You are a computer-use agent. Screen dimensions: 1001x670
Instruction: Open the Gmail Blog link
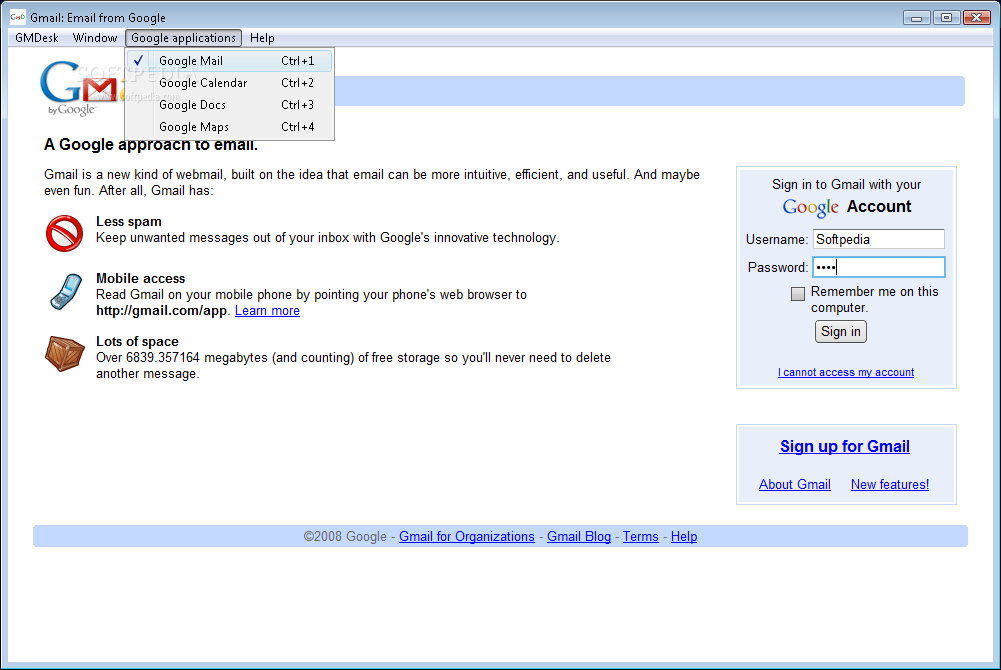tap(579, 537)
